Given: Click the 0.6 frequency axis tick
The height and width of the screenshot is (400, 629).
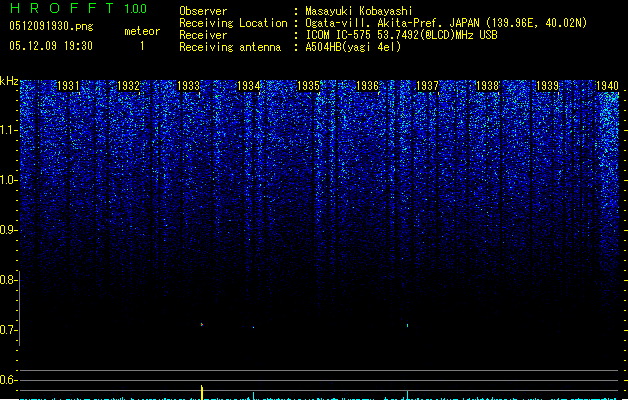Looking at the screenshot, I should 8,380.
